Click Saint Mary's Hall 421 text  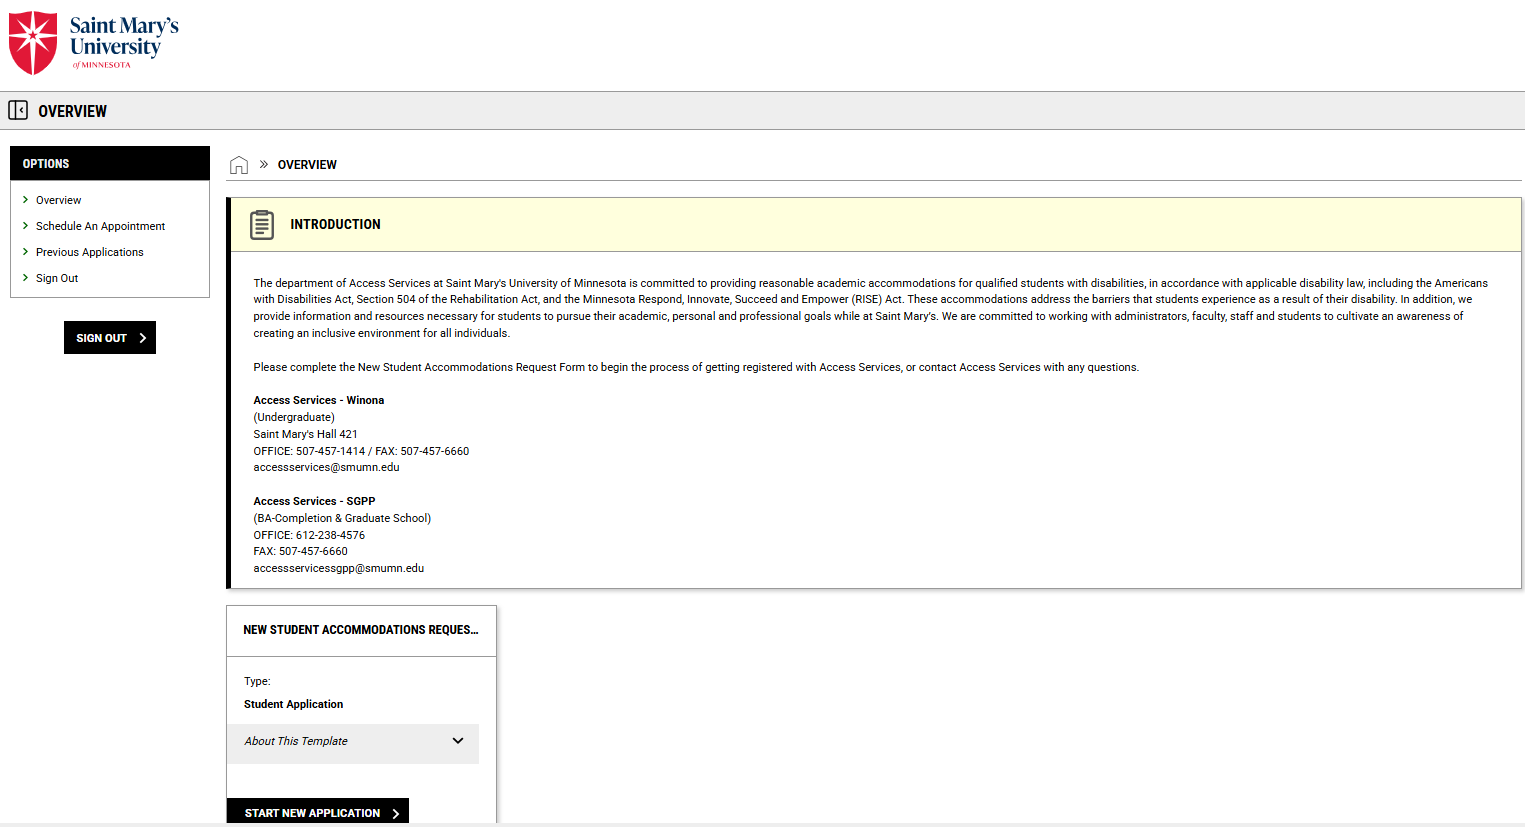point(305,435)
